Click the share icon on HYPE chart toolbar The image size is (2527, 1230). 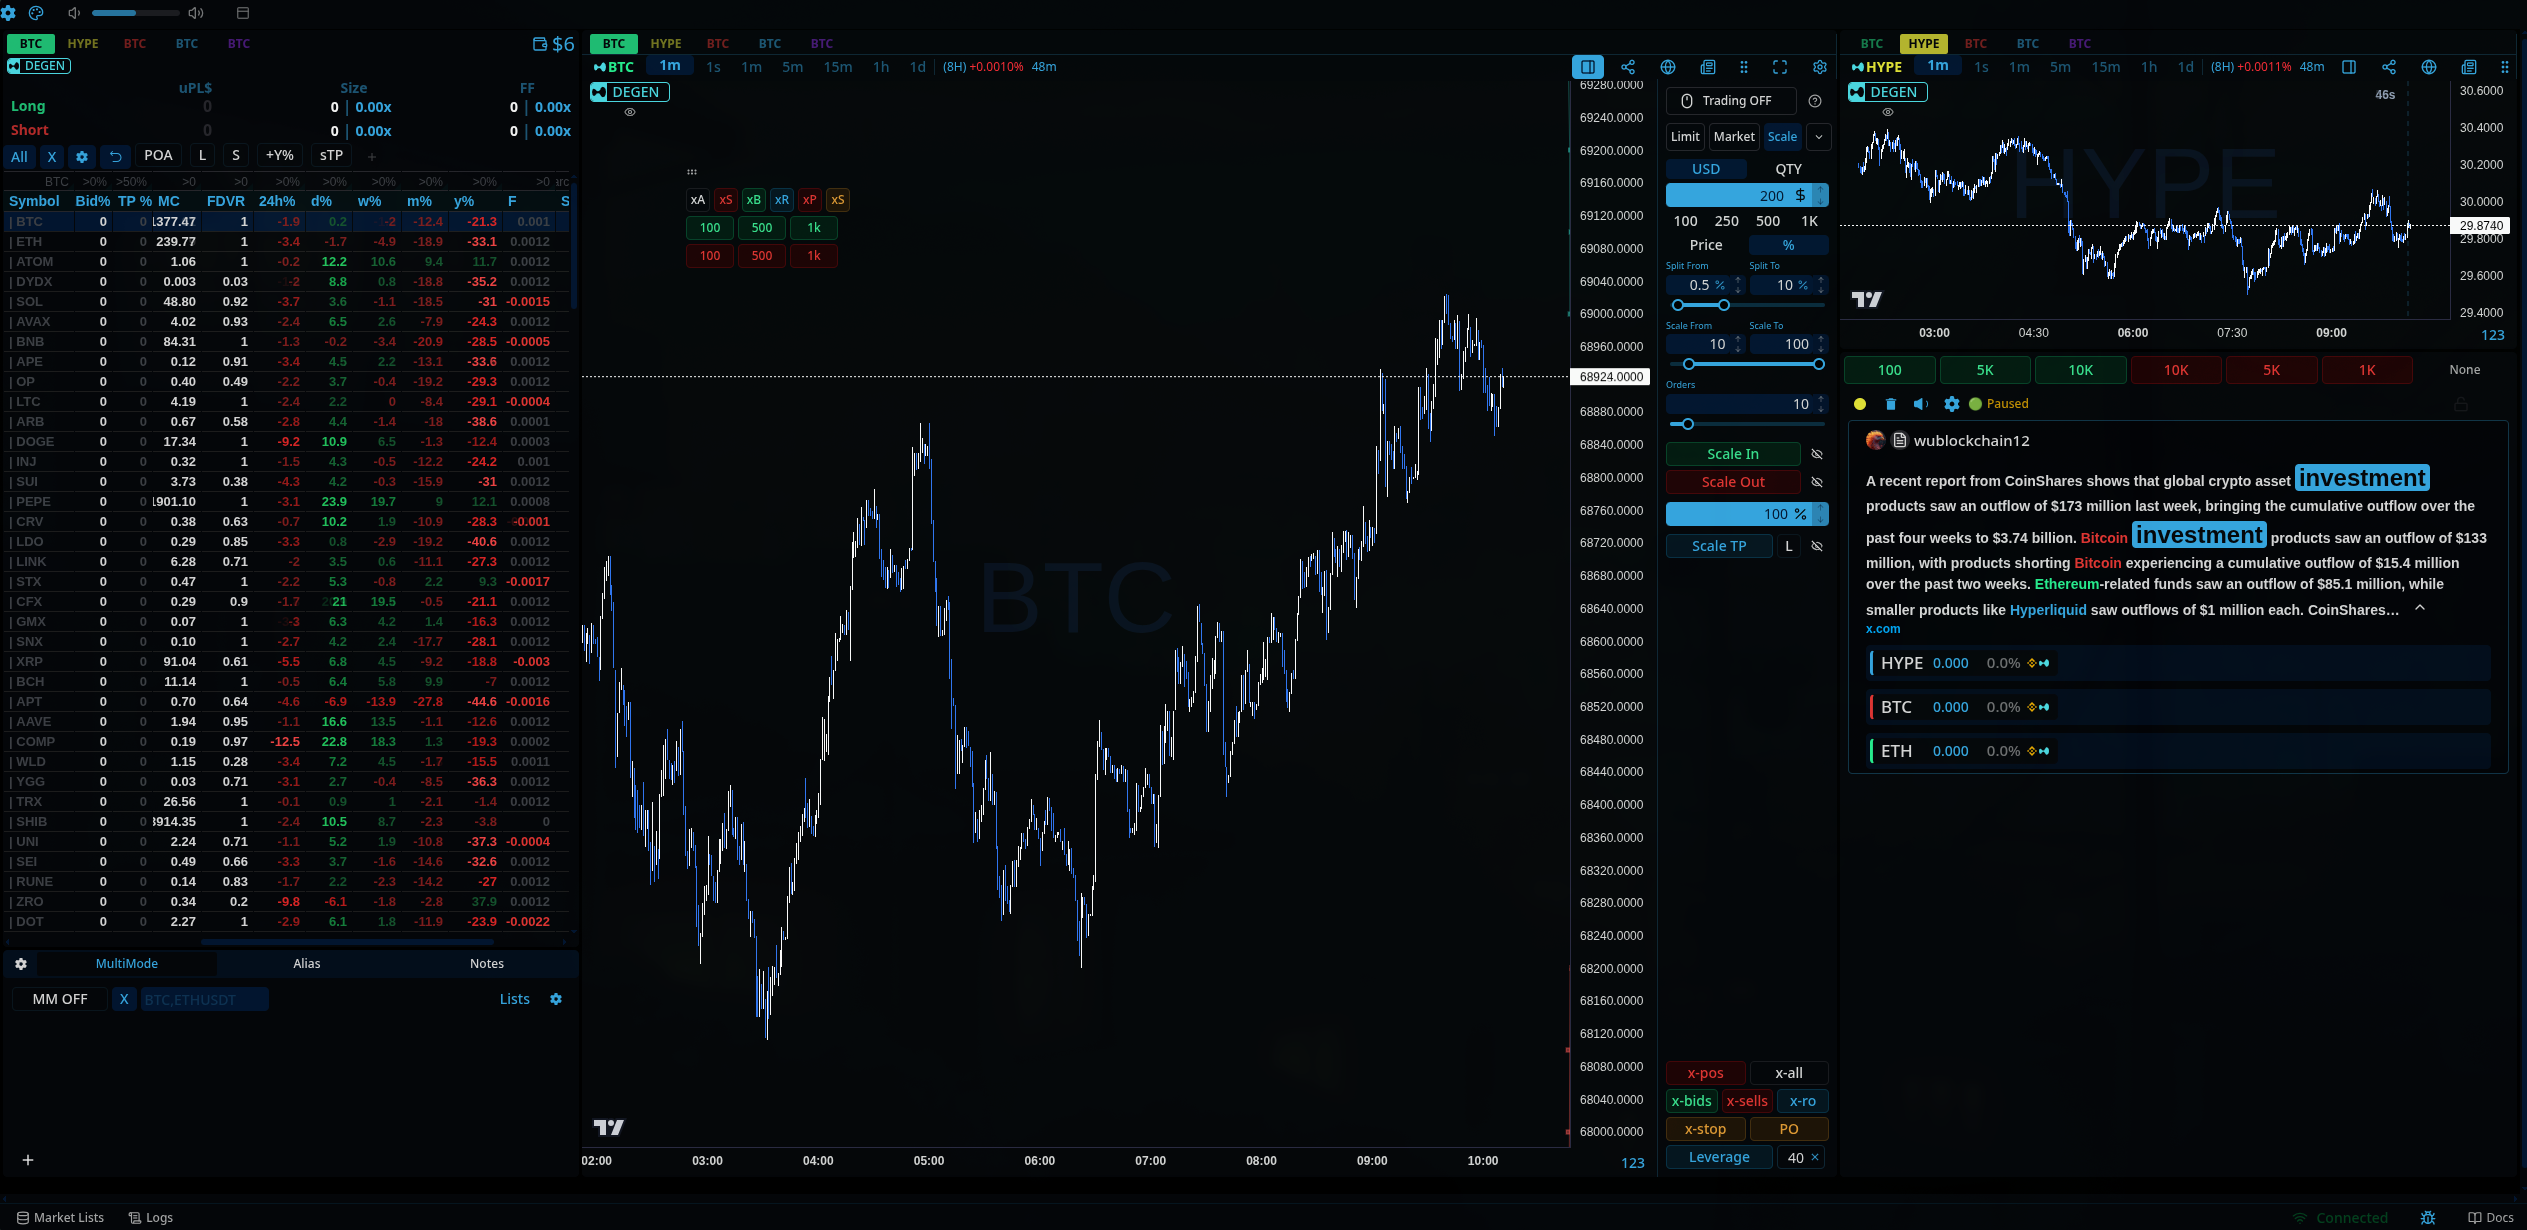2389,67
